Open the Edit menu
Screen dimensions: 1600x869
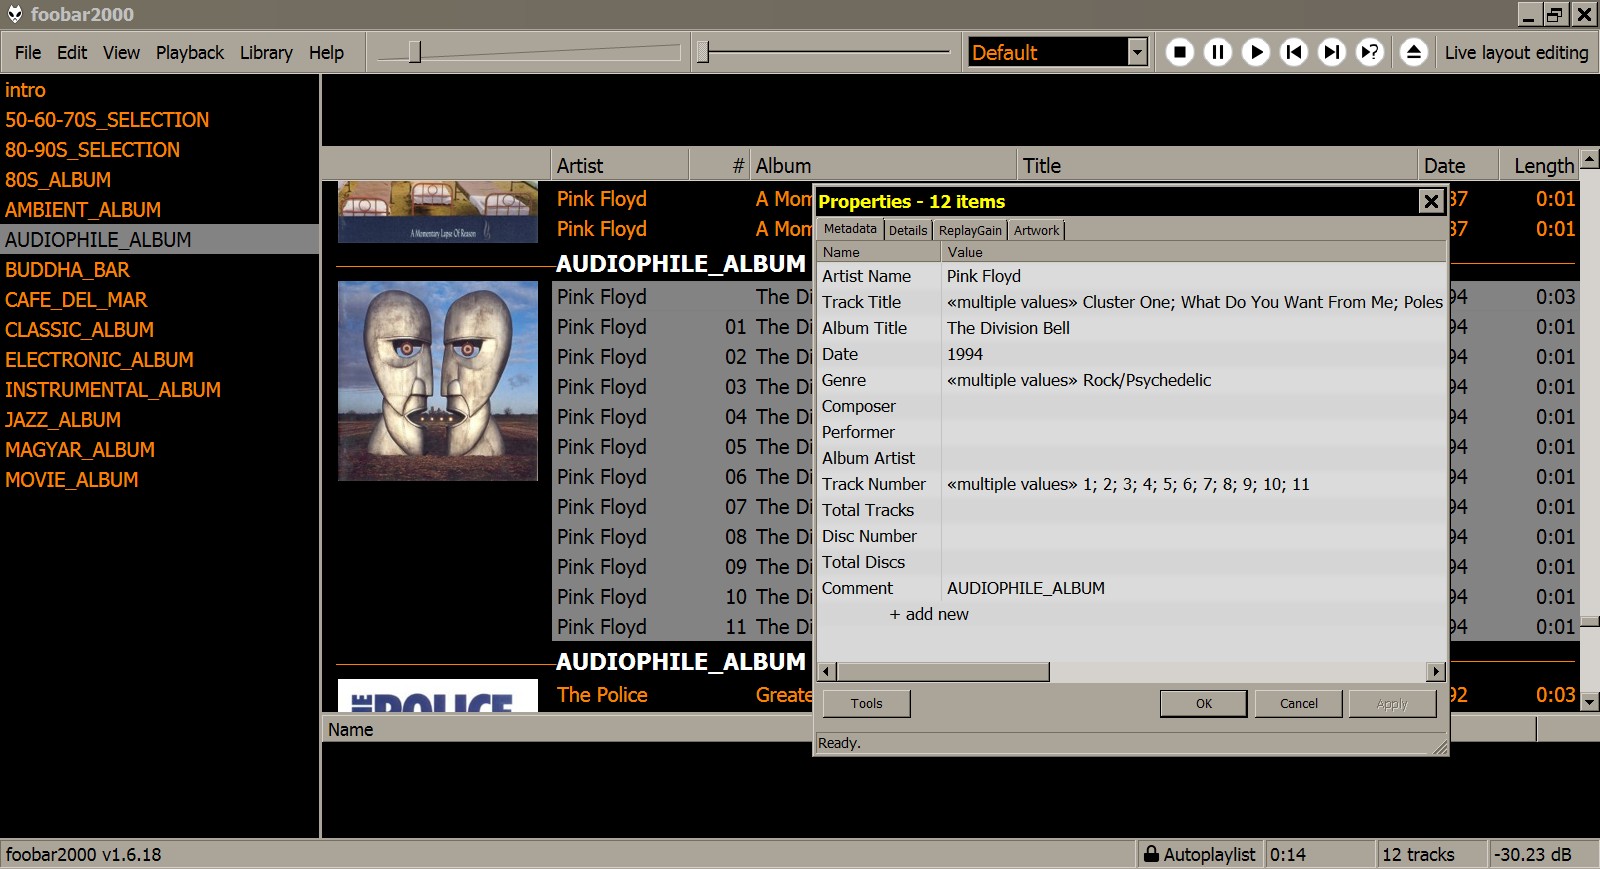click(x=72, y=53)
